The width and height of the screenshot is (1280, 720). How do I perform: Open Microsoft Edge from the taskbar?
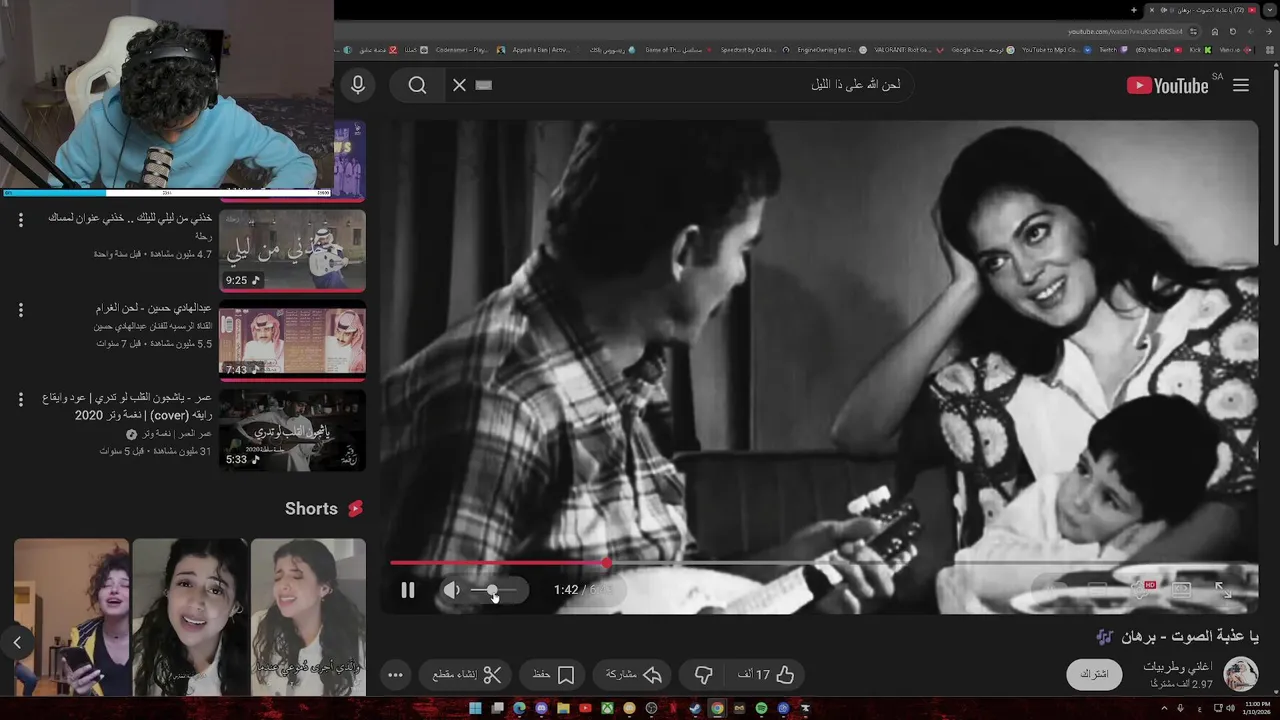click(519, 709)
